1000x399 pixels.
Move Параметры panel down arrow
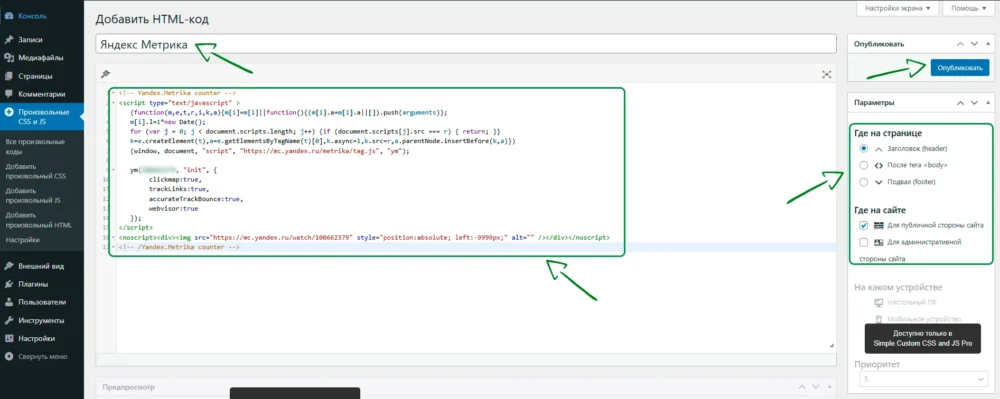pyautogui.click(x=974, y=102)
